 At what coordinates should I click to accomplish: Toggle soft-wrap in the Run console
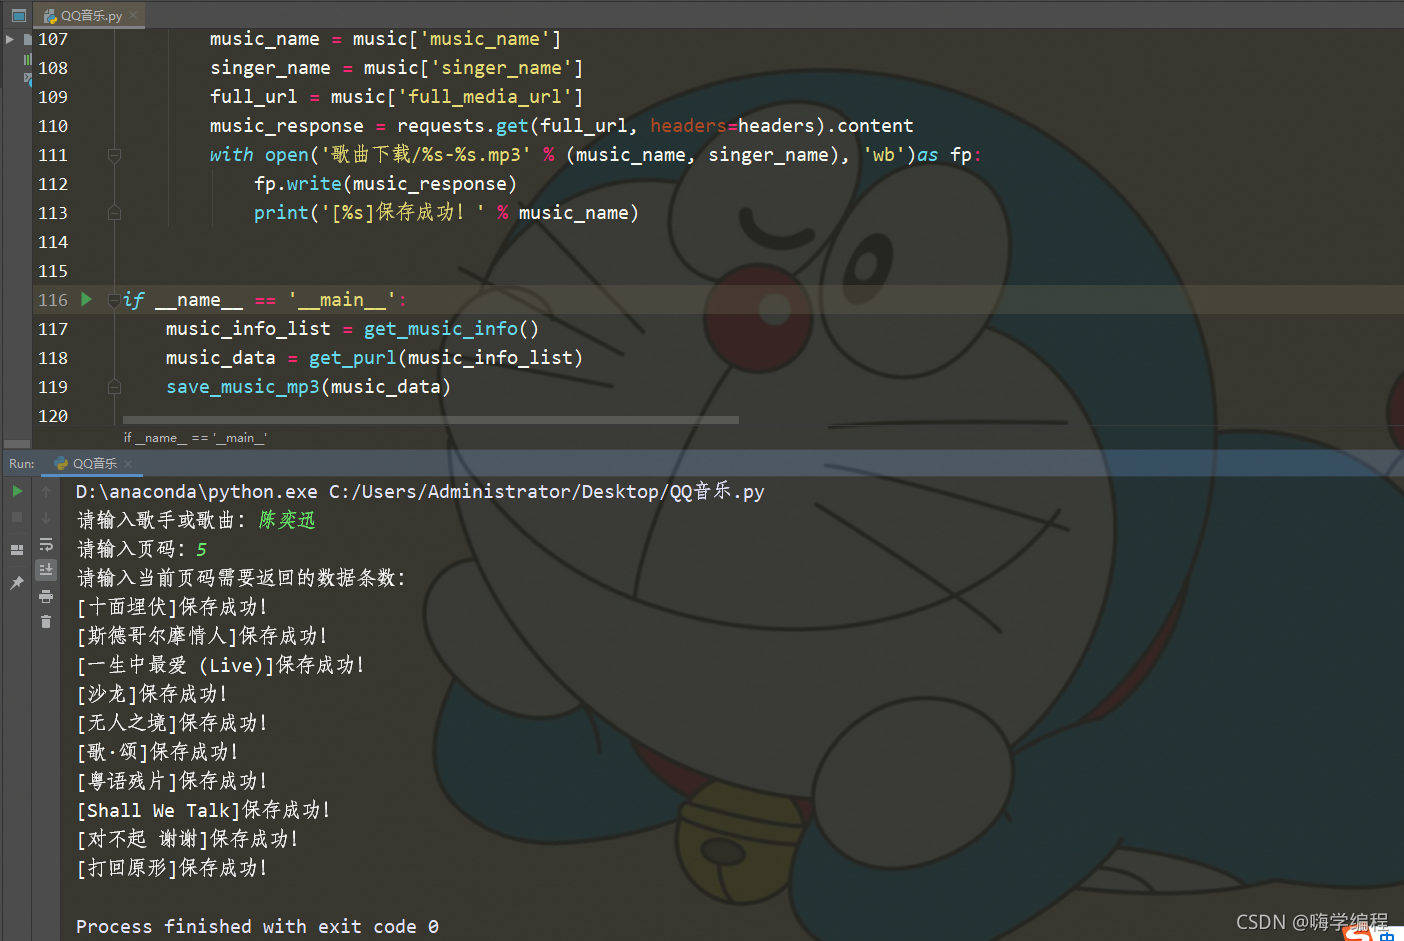(x=46, y=544)
